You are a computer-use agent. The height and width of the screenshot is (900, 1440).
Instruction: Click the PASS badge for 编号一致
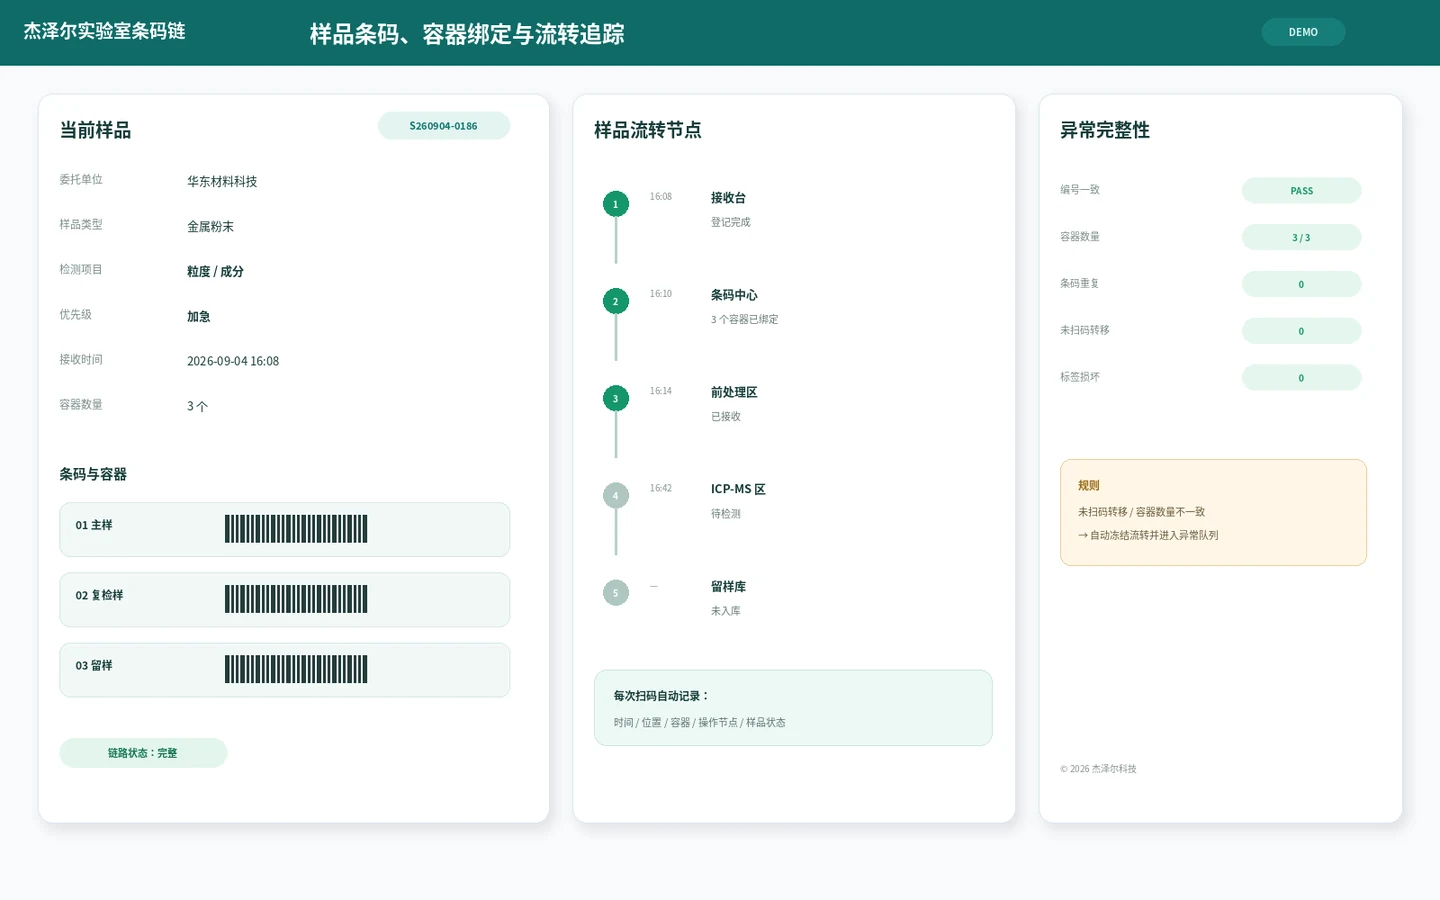(x=1301, y=191)
